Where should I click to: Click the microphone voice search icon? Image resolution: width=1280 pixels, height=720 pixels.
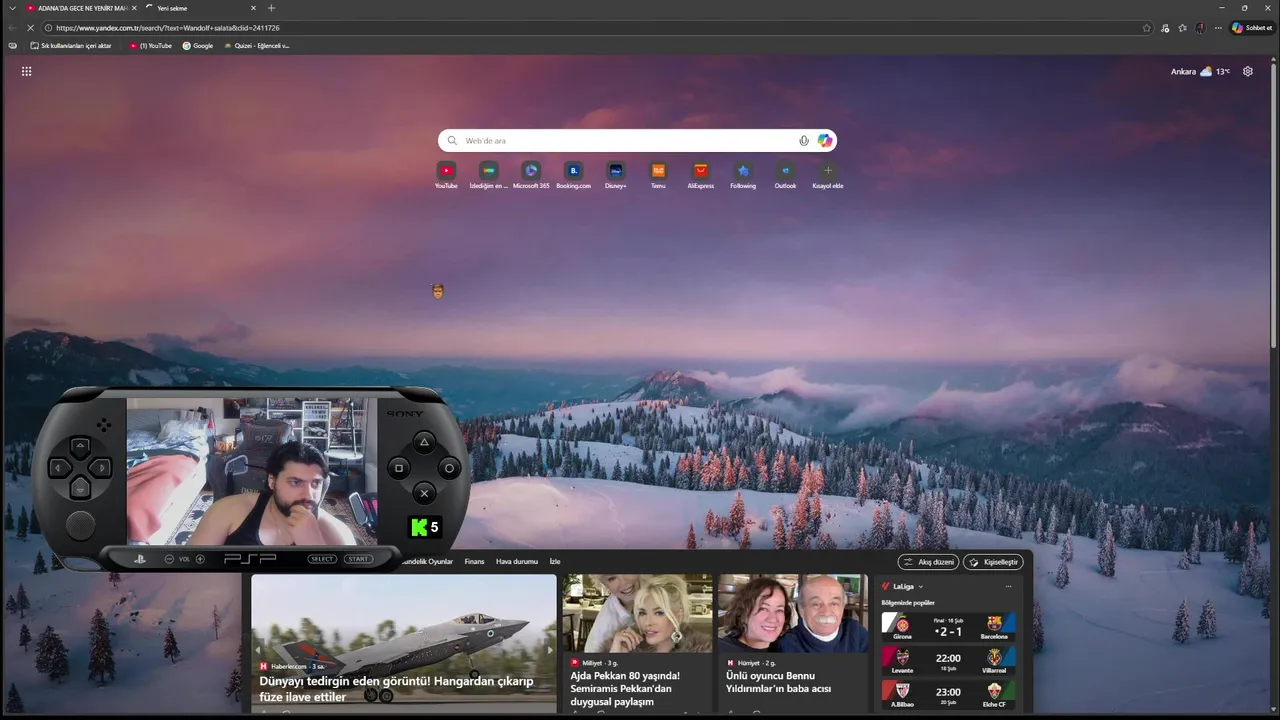(804, 141)
